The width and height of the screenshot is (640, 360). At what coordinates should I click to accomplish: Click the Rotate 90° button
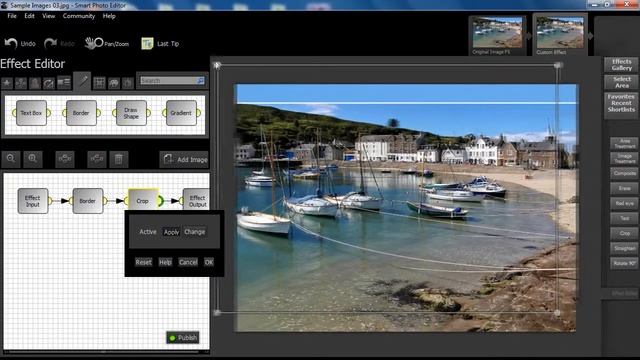click(624, 263)
